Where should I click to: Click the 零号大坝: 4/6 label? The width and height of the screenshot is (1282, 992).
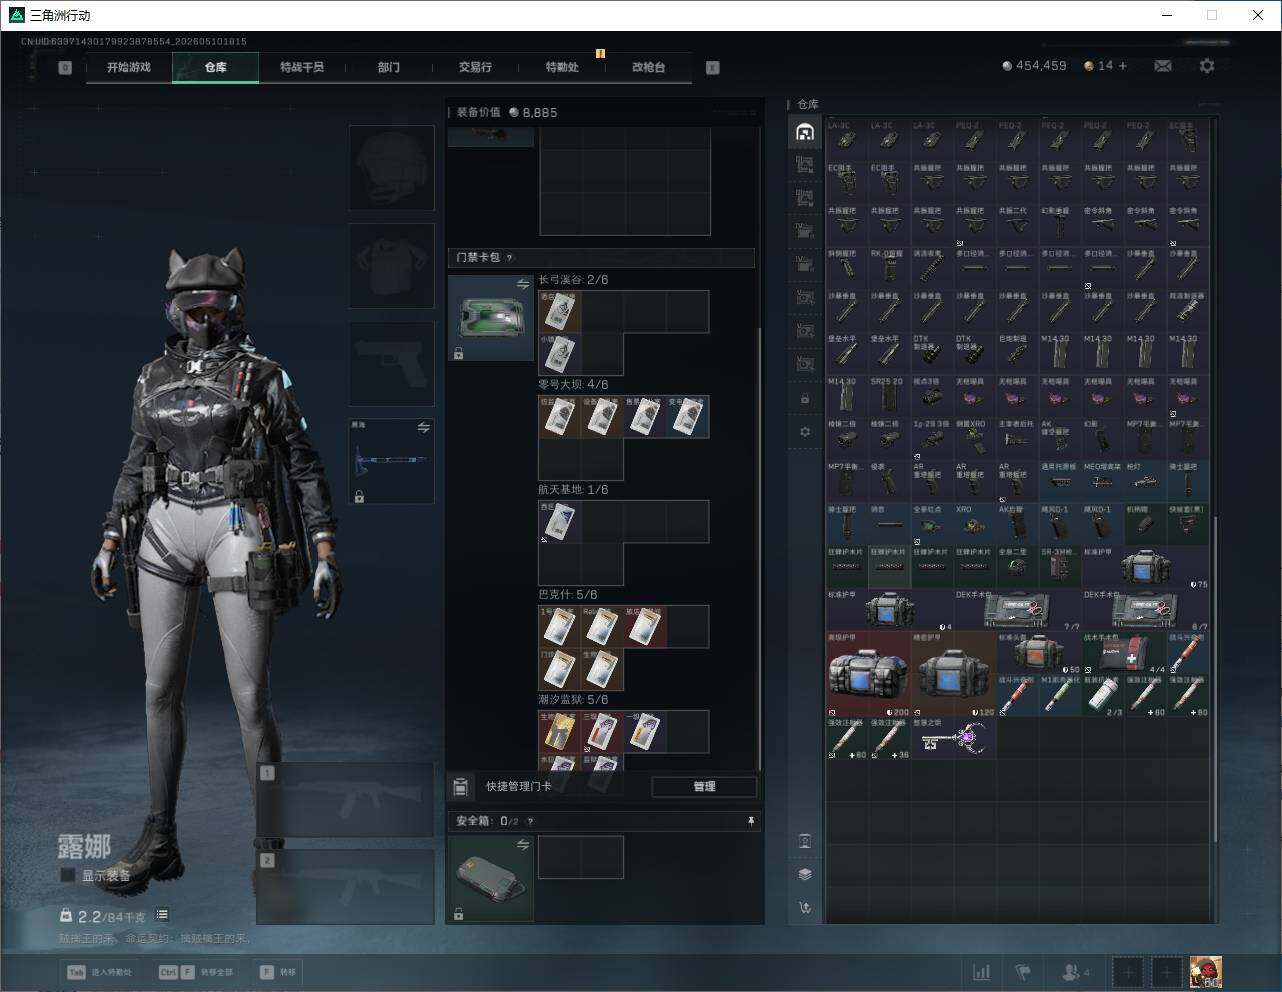[x=573, y=385]
